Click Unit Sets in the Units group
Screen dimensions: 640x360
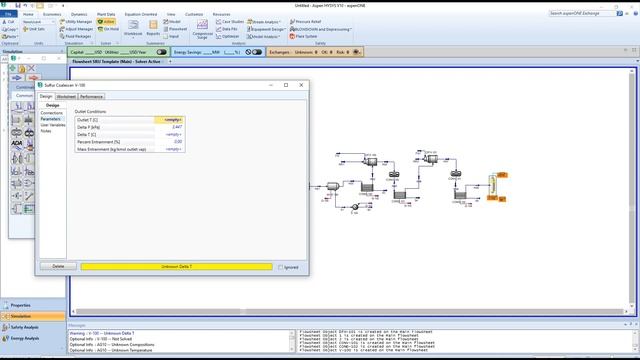click(33, 29)
